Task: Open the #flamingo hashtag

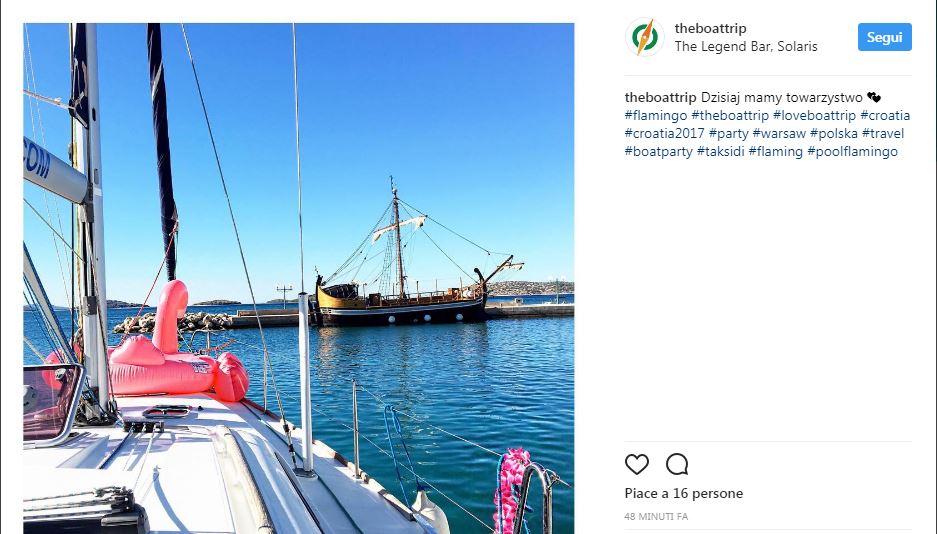Action: (656, 115)
